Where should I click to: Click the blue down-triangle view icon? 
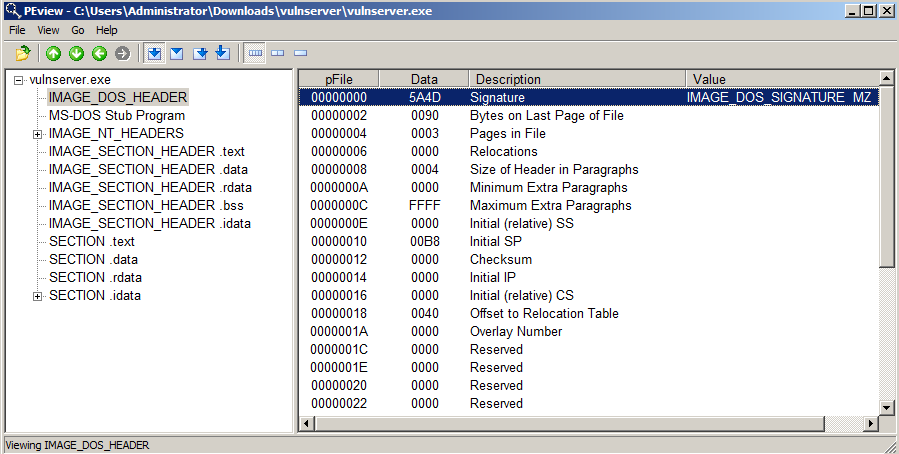click(x=176, y=53)
